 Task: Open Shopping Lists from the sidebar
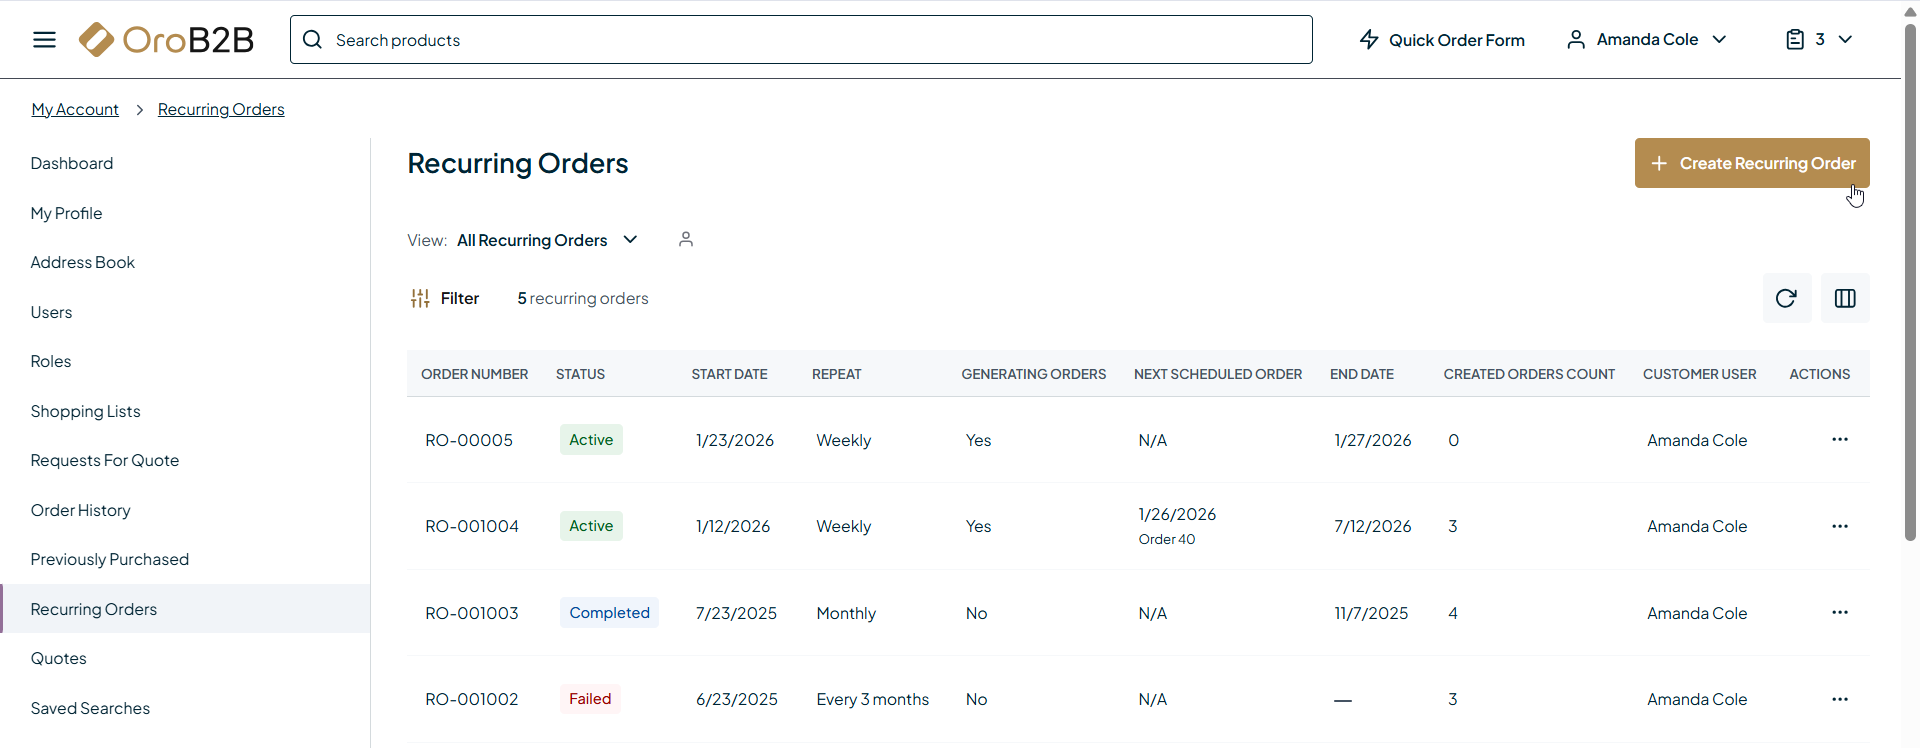pyautogui.click(x=85, y=411)
